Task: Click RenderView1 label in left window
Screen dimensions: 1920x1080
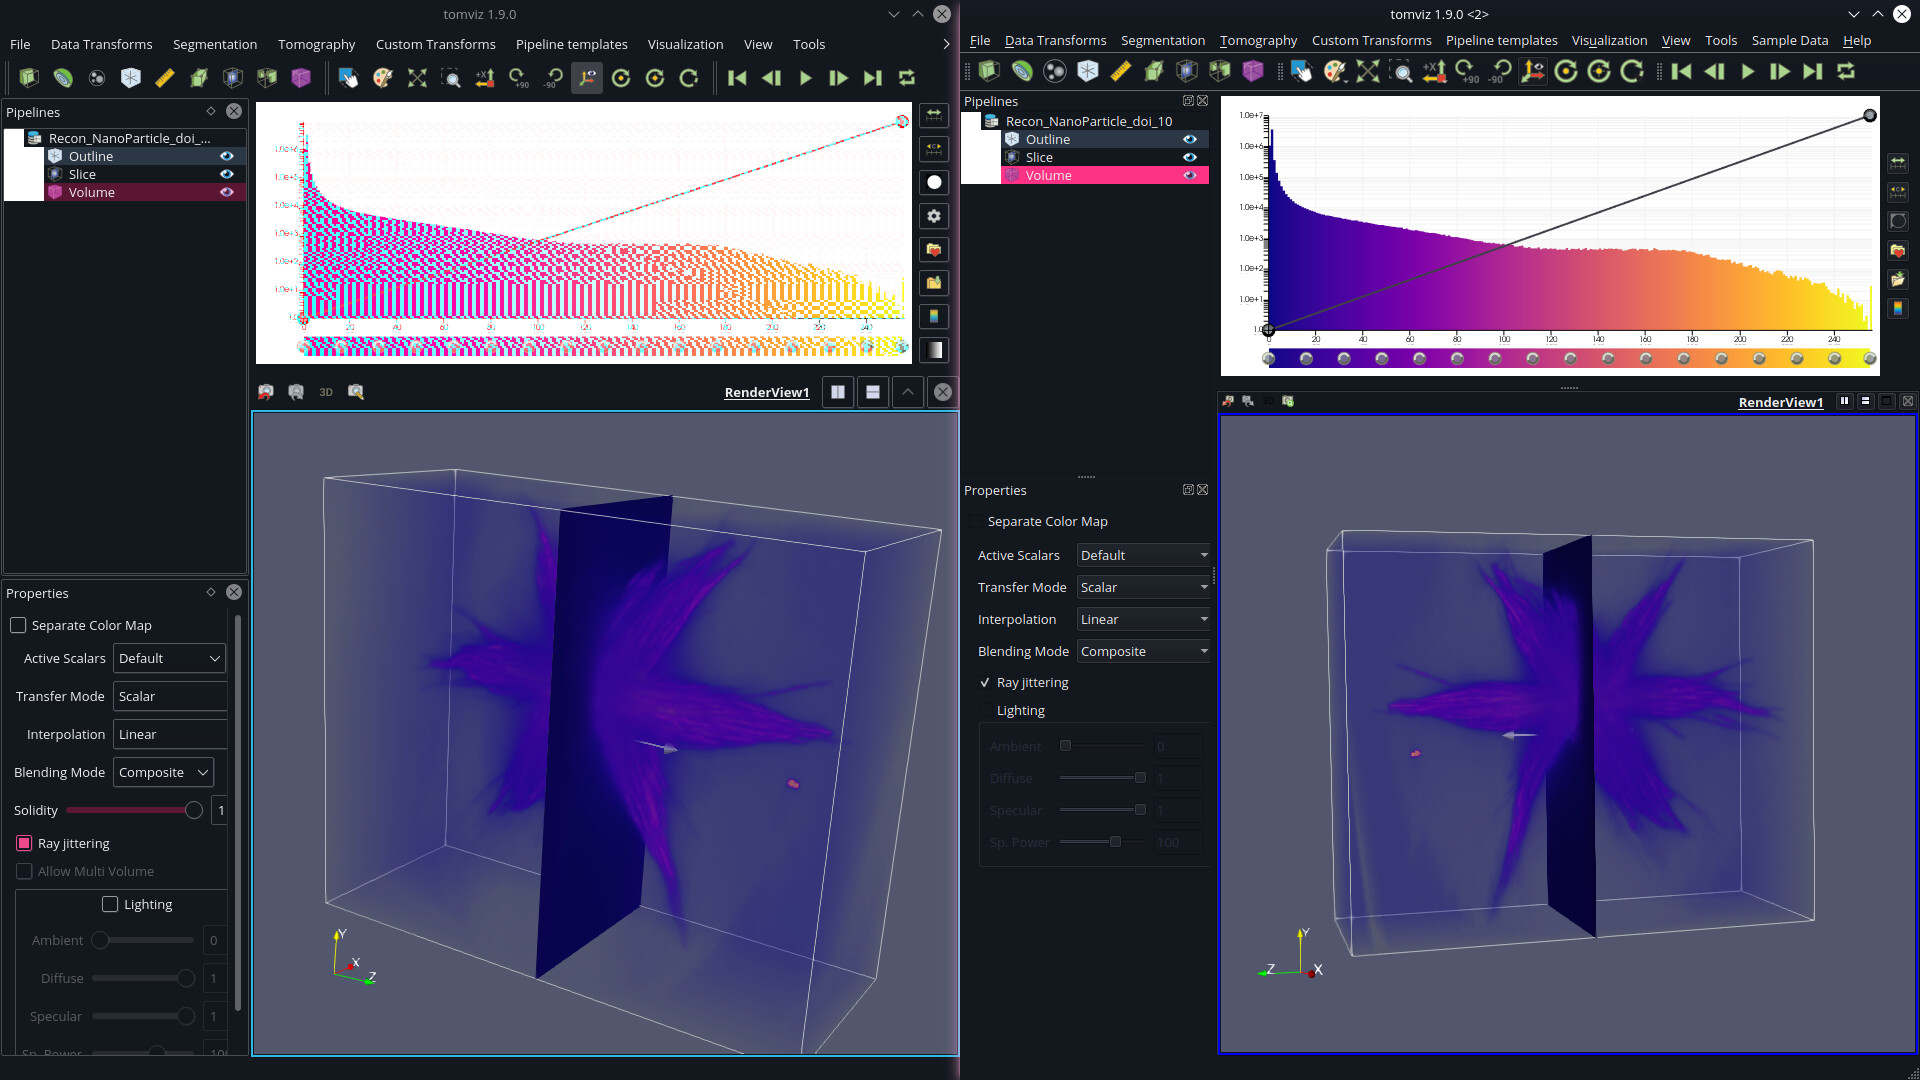Action: pos(766,392)
